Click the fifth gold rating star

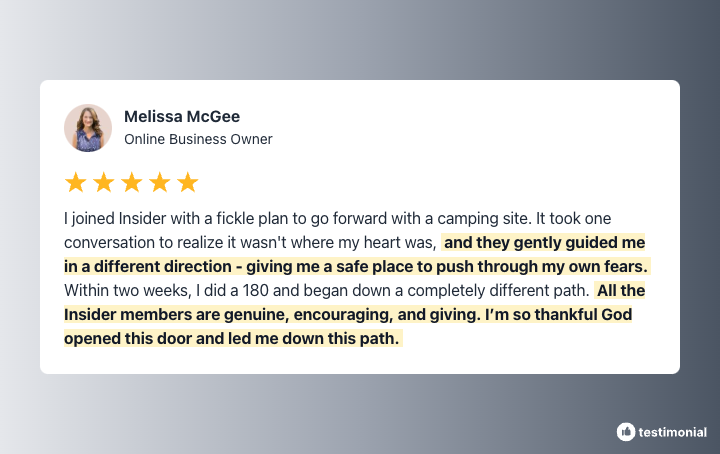(188, 182)
